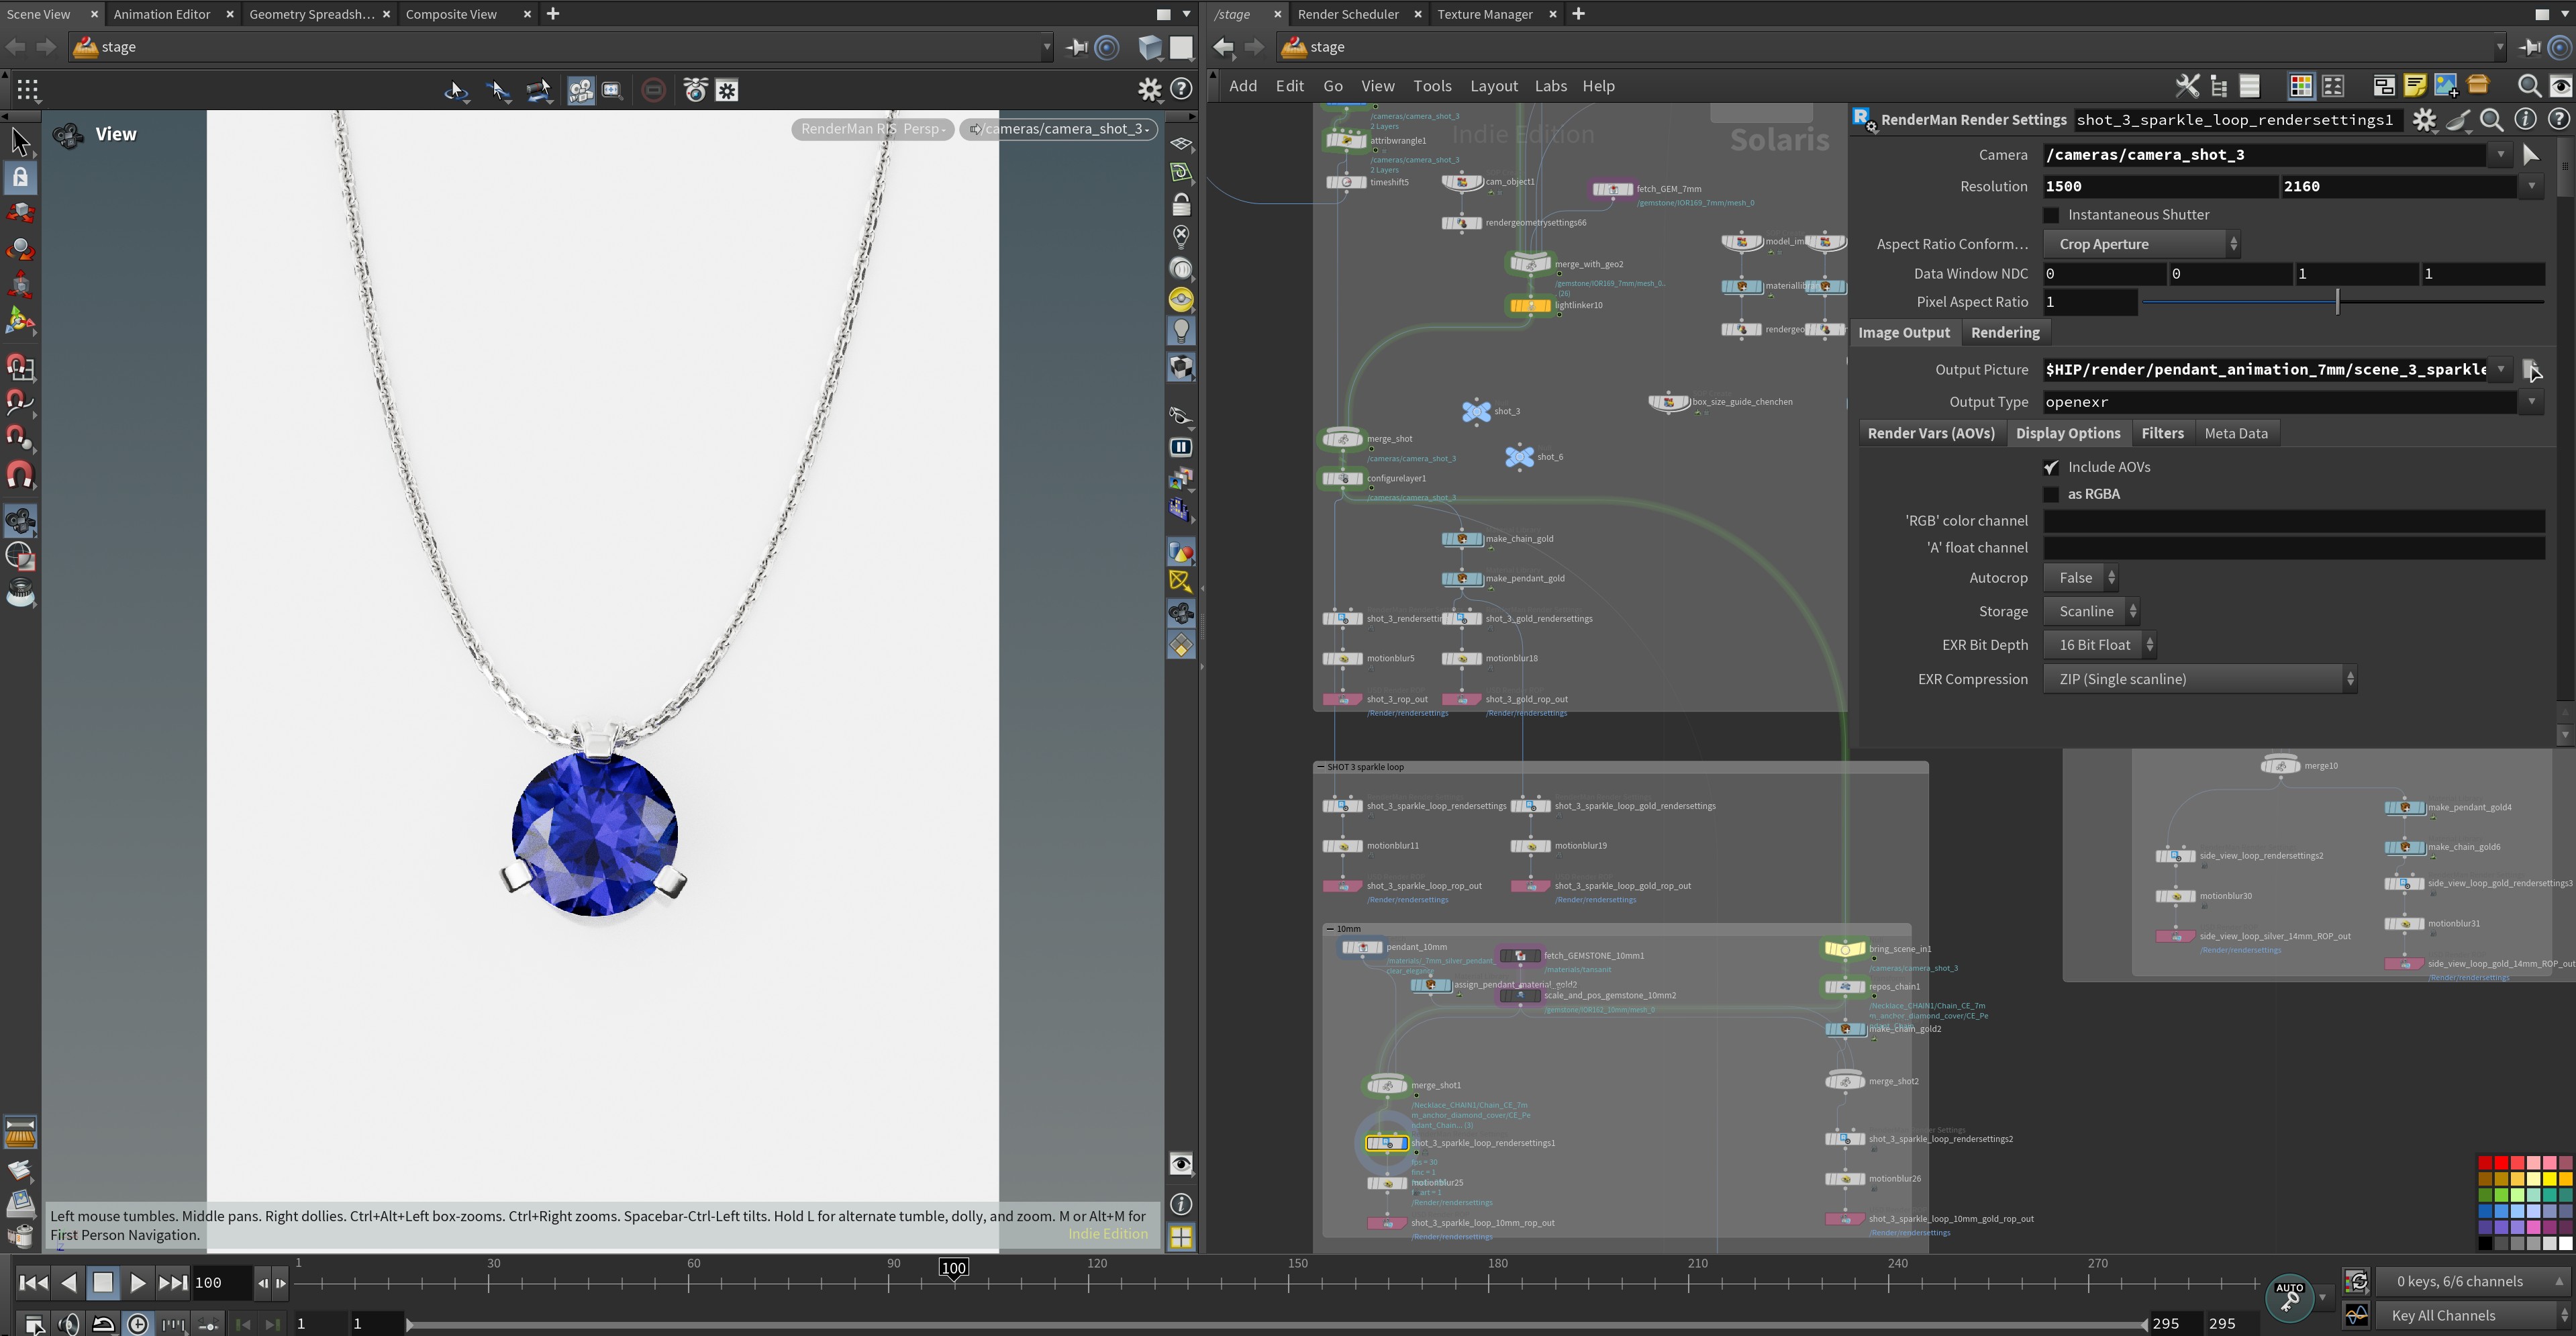Open the network editor wrench tools icon

coord(2187,86)
